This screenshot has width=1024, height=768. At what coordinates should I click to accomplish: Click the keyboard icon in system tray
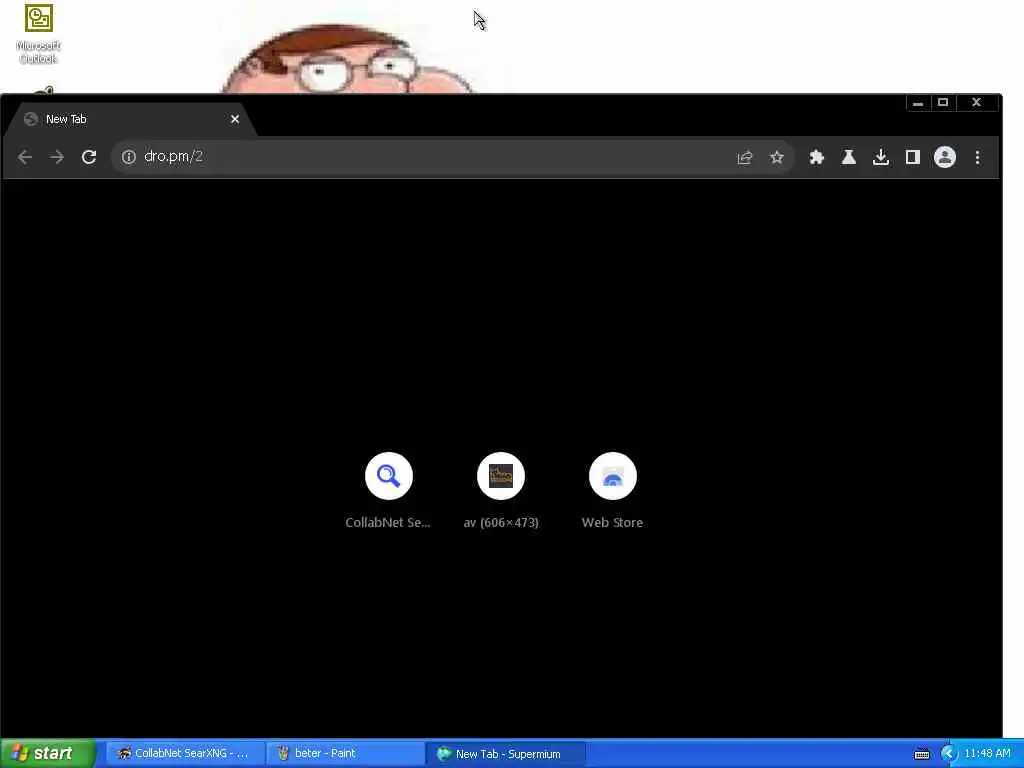tap(921, 754)
